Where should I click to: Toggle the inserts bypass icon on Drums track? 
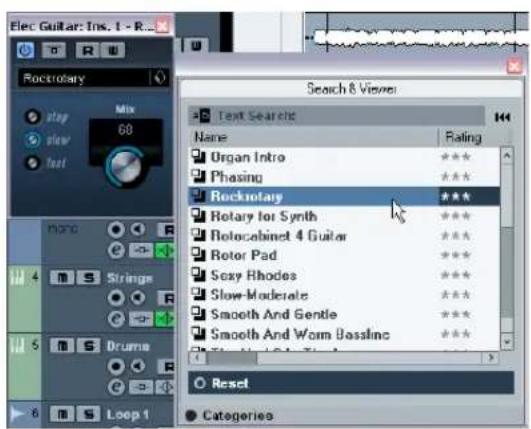[141, 387]
